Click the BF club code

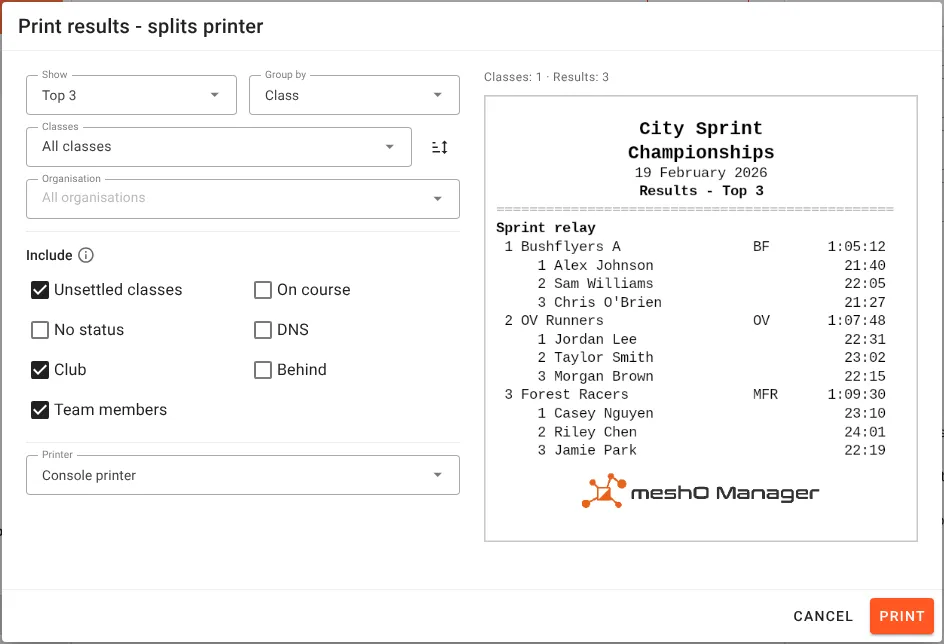(761, 246)
